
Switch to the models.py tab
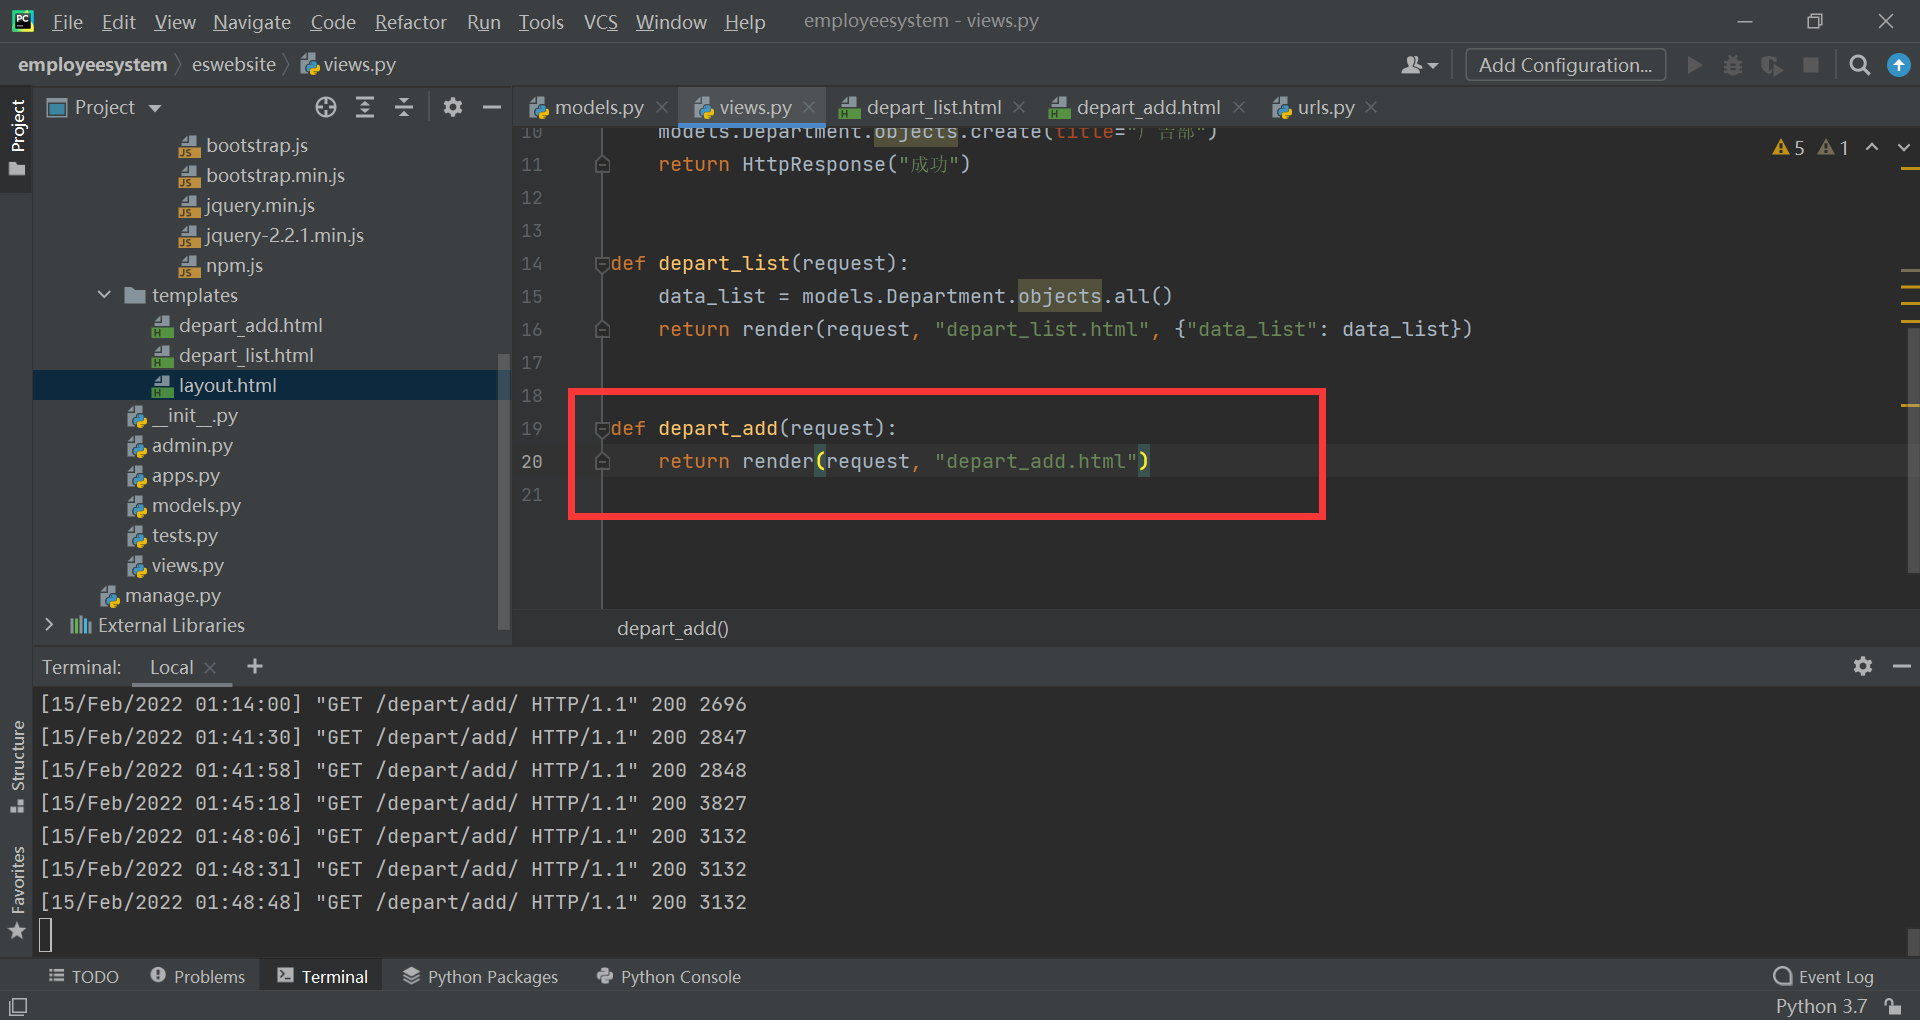(598, 107)
